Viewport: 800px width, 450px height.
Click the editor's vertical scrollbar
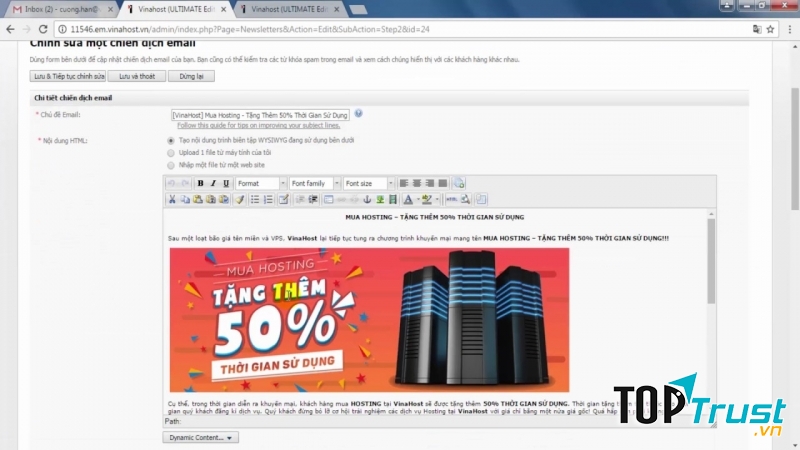click(x=711, y=261)
